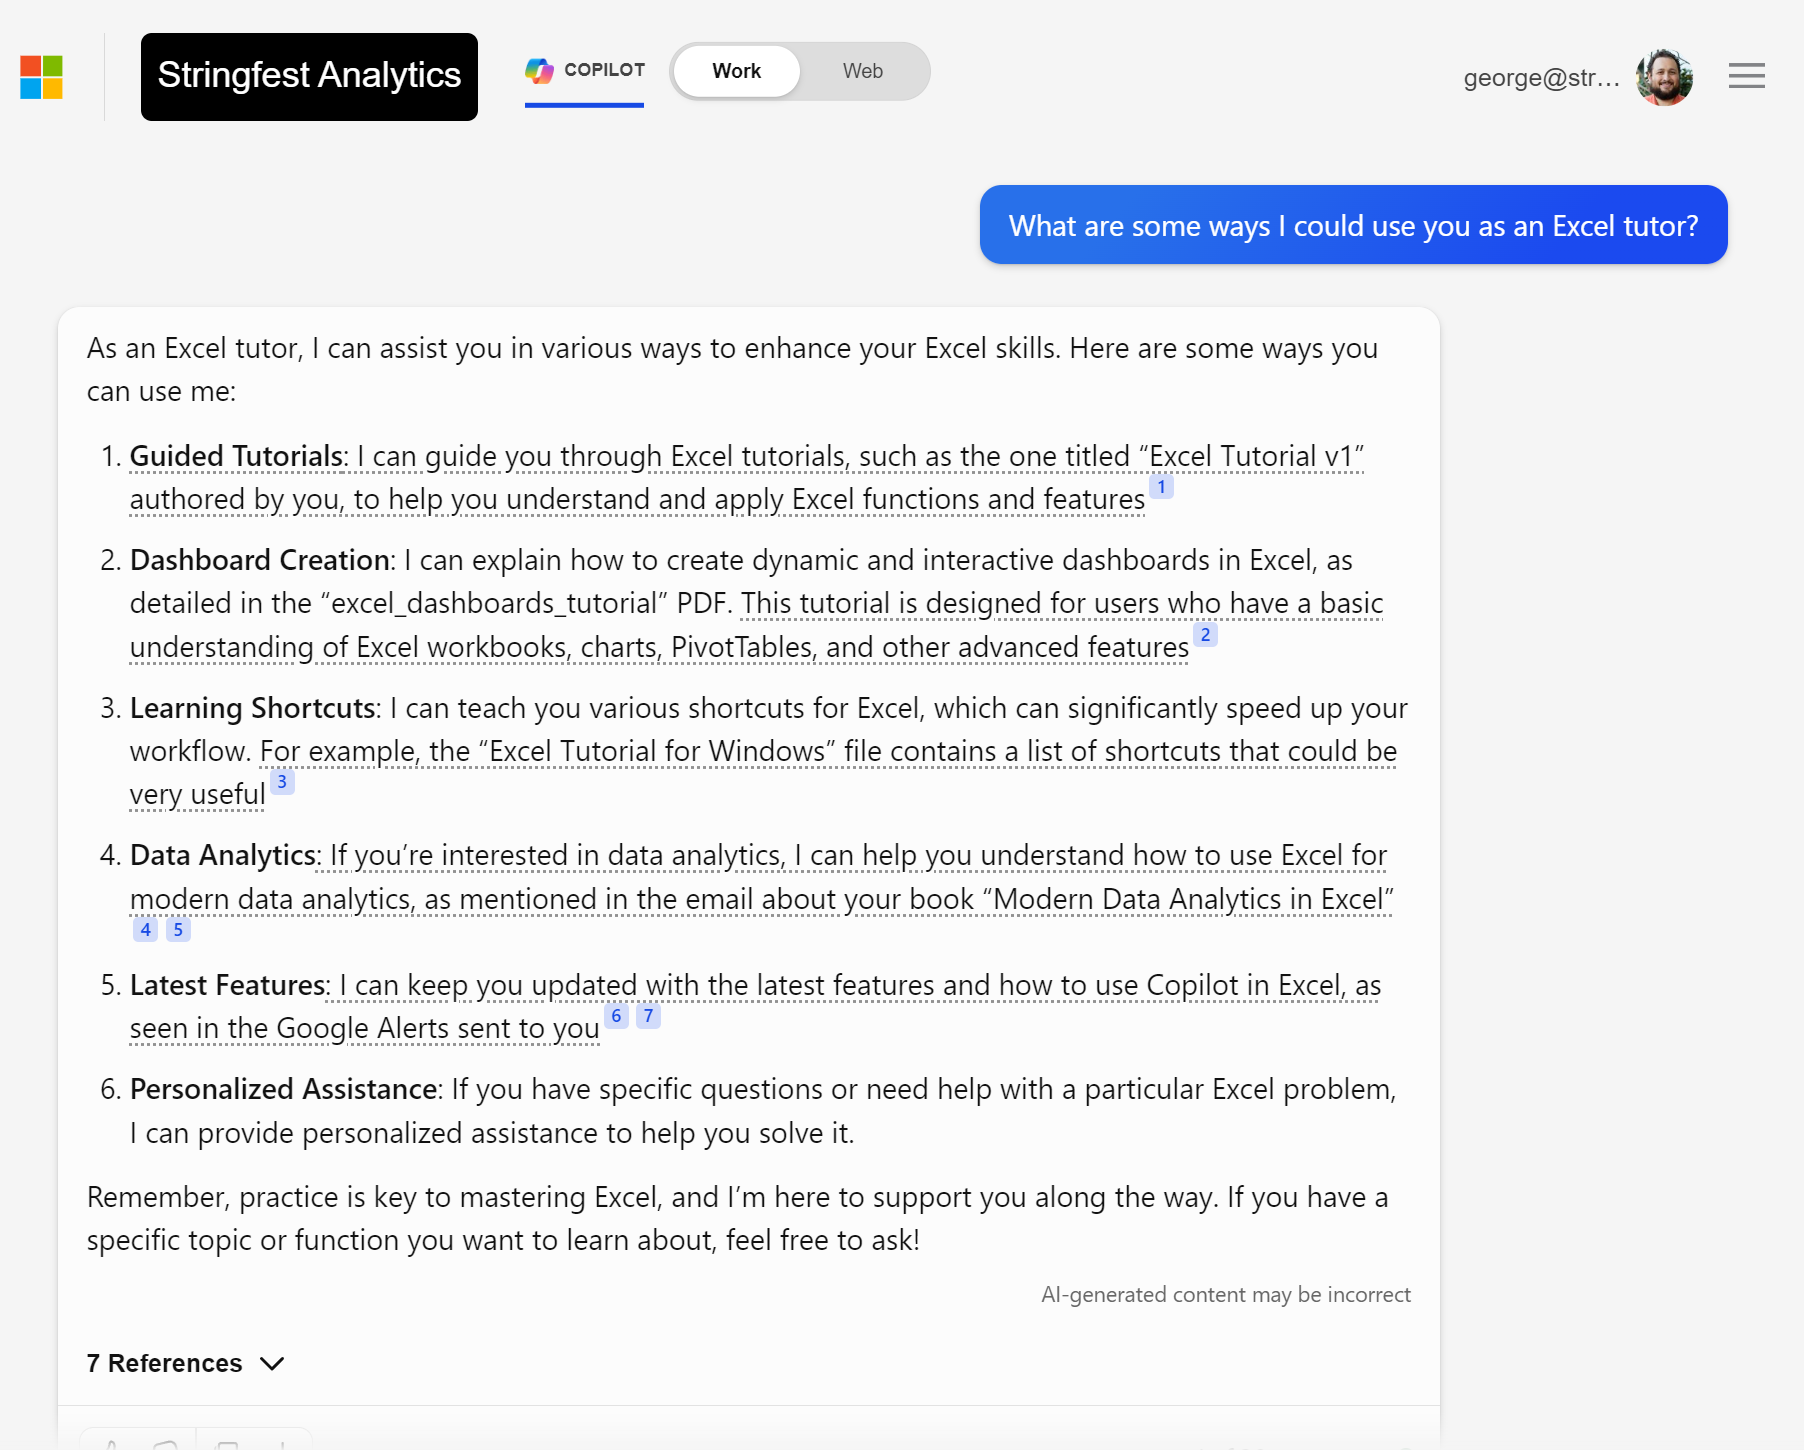Screen dimensions: 1804x1450
Task: Open citation badge 7 for Latest Features
Action: [x=648, y=1016]
